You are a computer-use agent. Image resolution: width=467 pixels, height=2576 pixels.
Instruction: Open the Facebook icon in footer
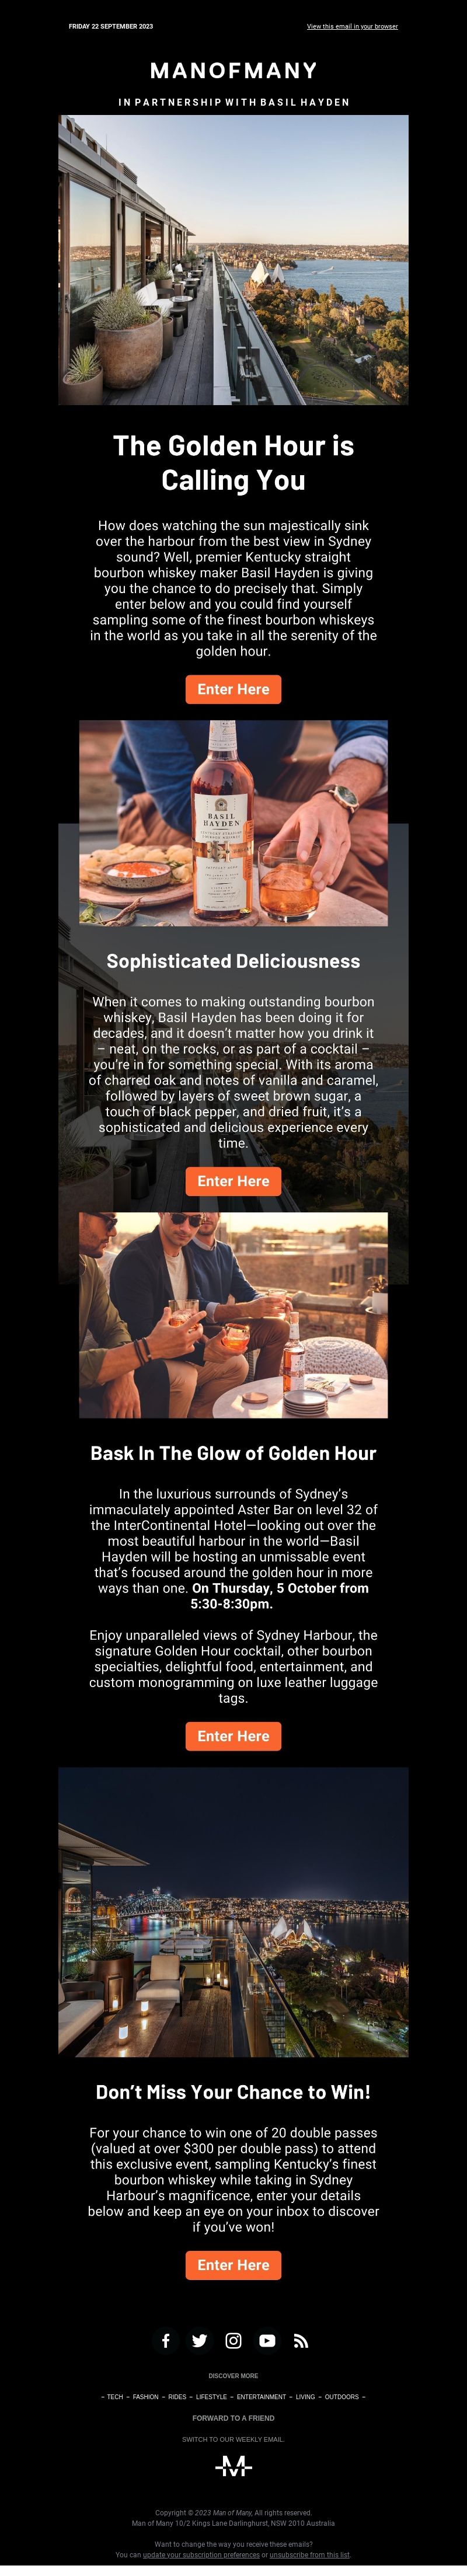[x=166, y=2340]
